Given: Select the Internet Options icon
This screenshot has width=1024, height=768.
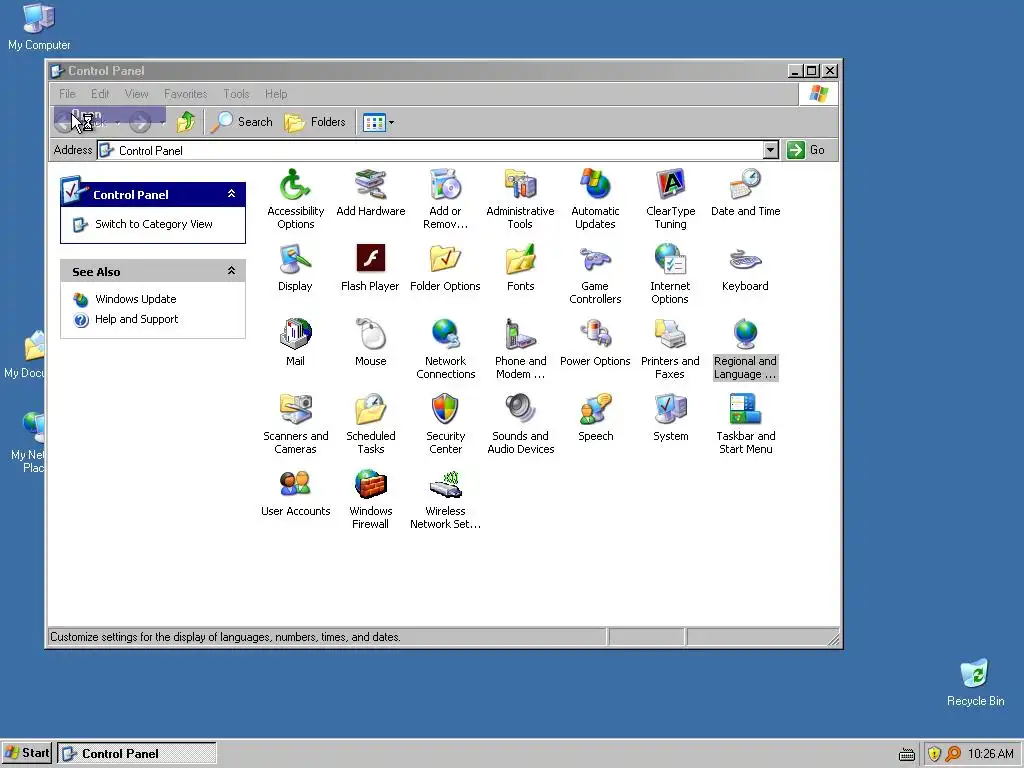Looking at the screenshot, I should (670, 274).
